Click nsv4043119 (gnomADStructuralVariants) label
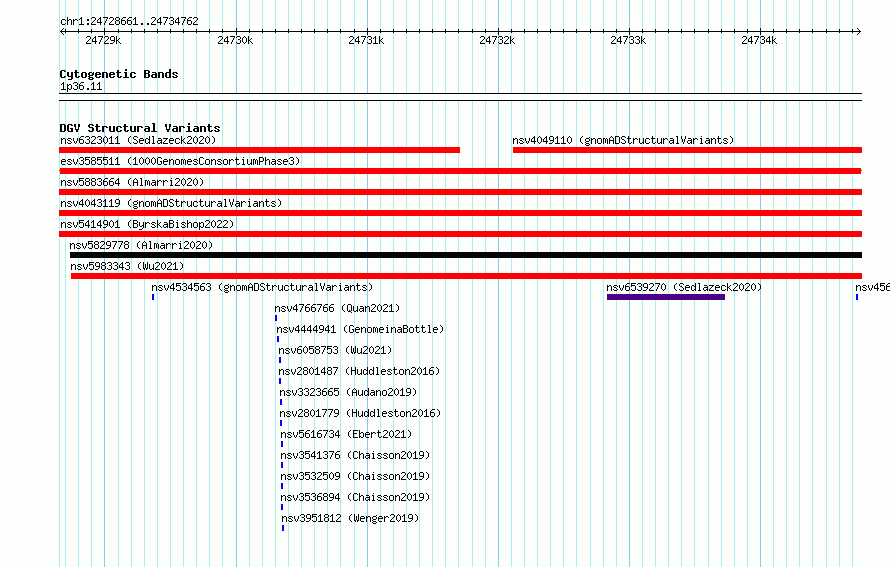Image resolution: width=890 pixels, height=567 pixels. pyautogui.click(x=171, y=203)
